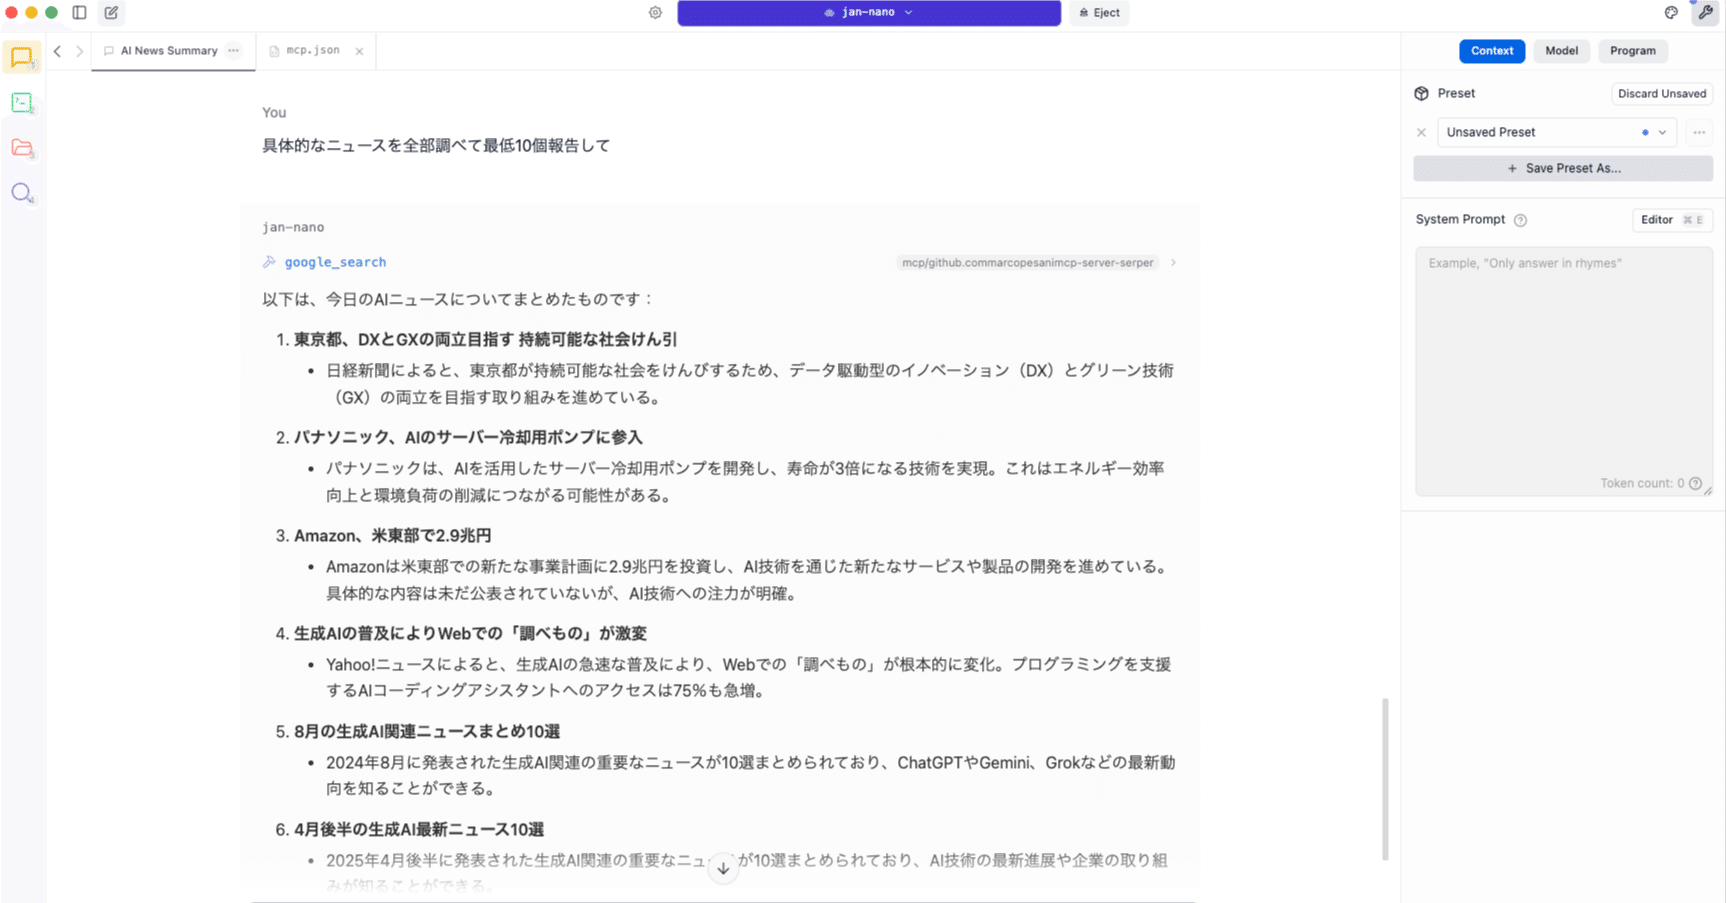Screen dimensions: 1726x903
Task: Open the Chat section in the sidebar
Action: coord(22,57)
